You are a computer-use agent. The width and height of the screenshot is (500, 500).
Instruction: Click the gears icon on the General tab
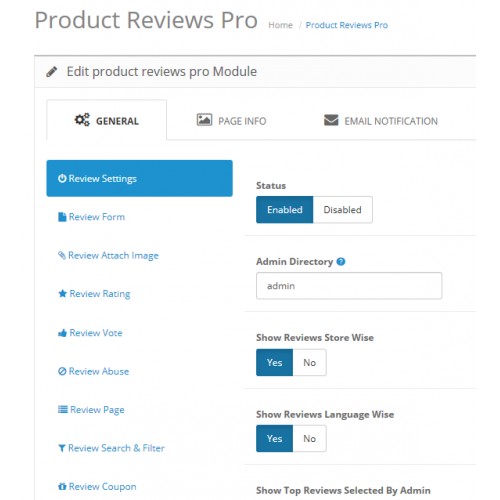click(x=82, y=120)
